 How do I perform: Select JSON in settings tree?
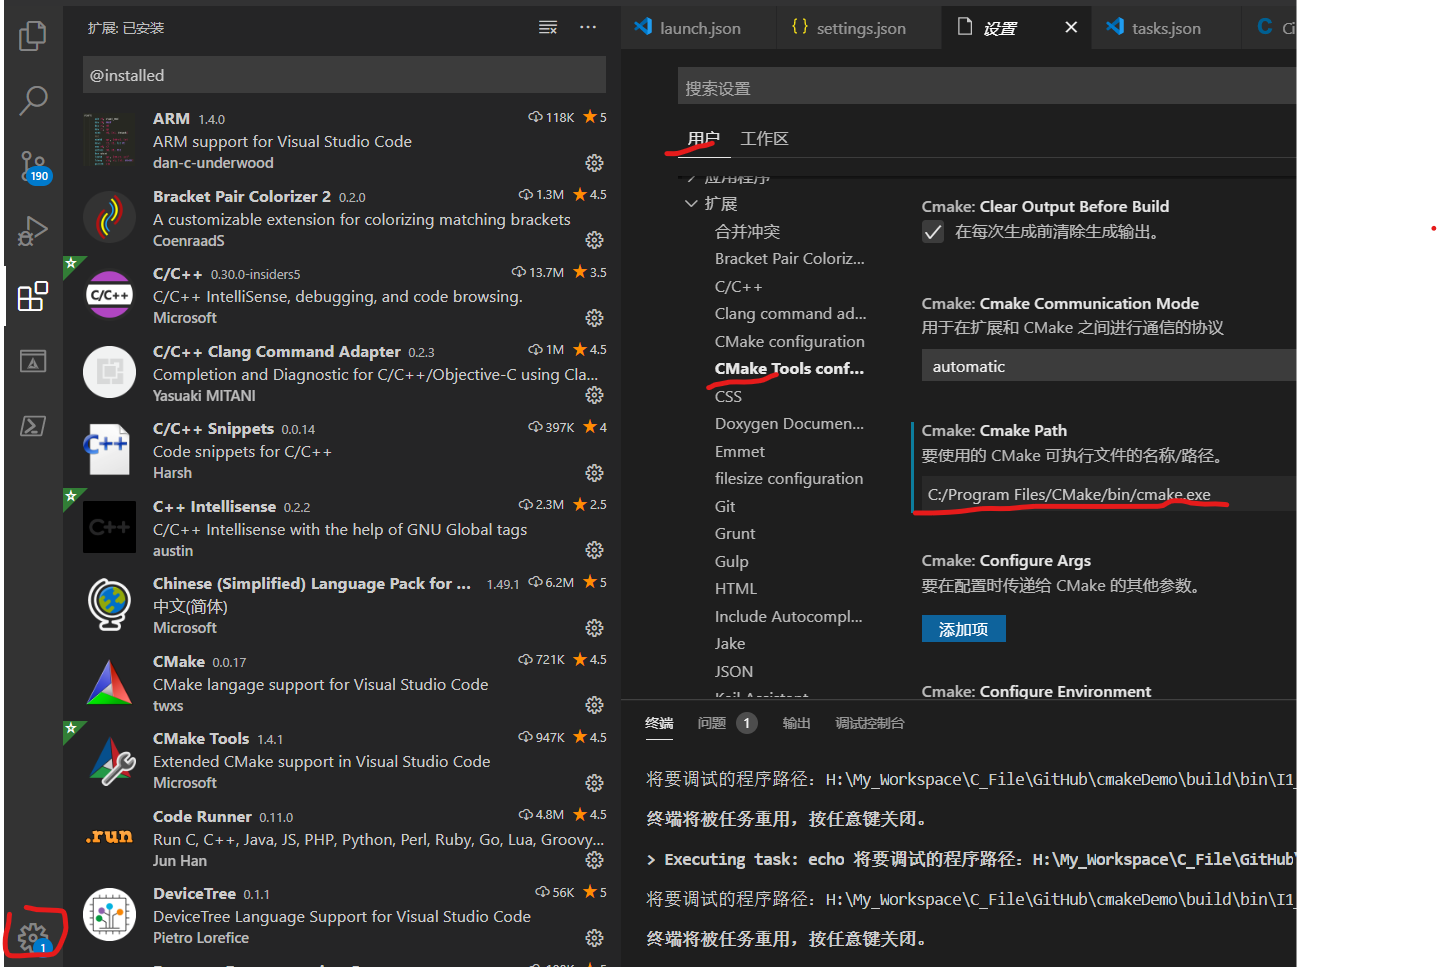tap(733, 672)
